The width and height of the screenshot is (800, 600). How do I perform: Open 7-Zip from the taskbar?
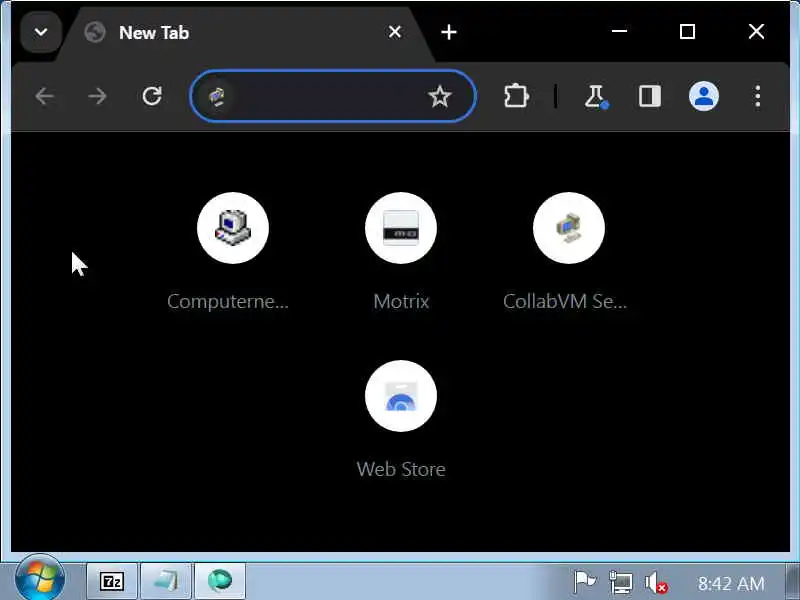tap(112, 581)
